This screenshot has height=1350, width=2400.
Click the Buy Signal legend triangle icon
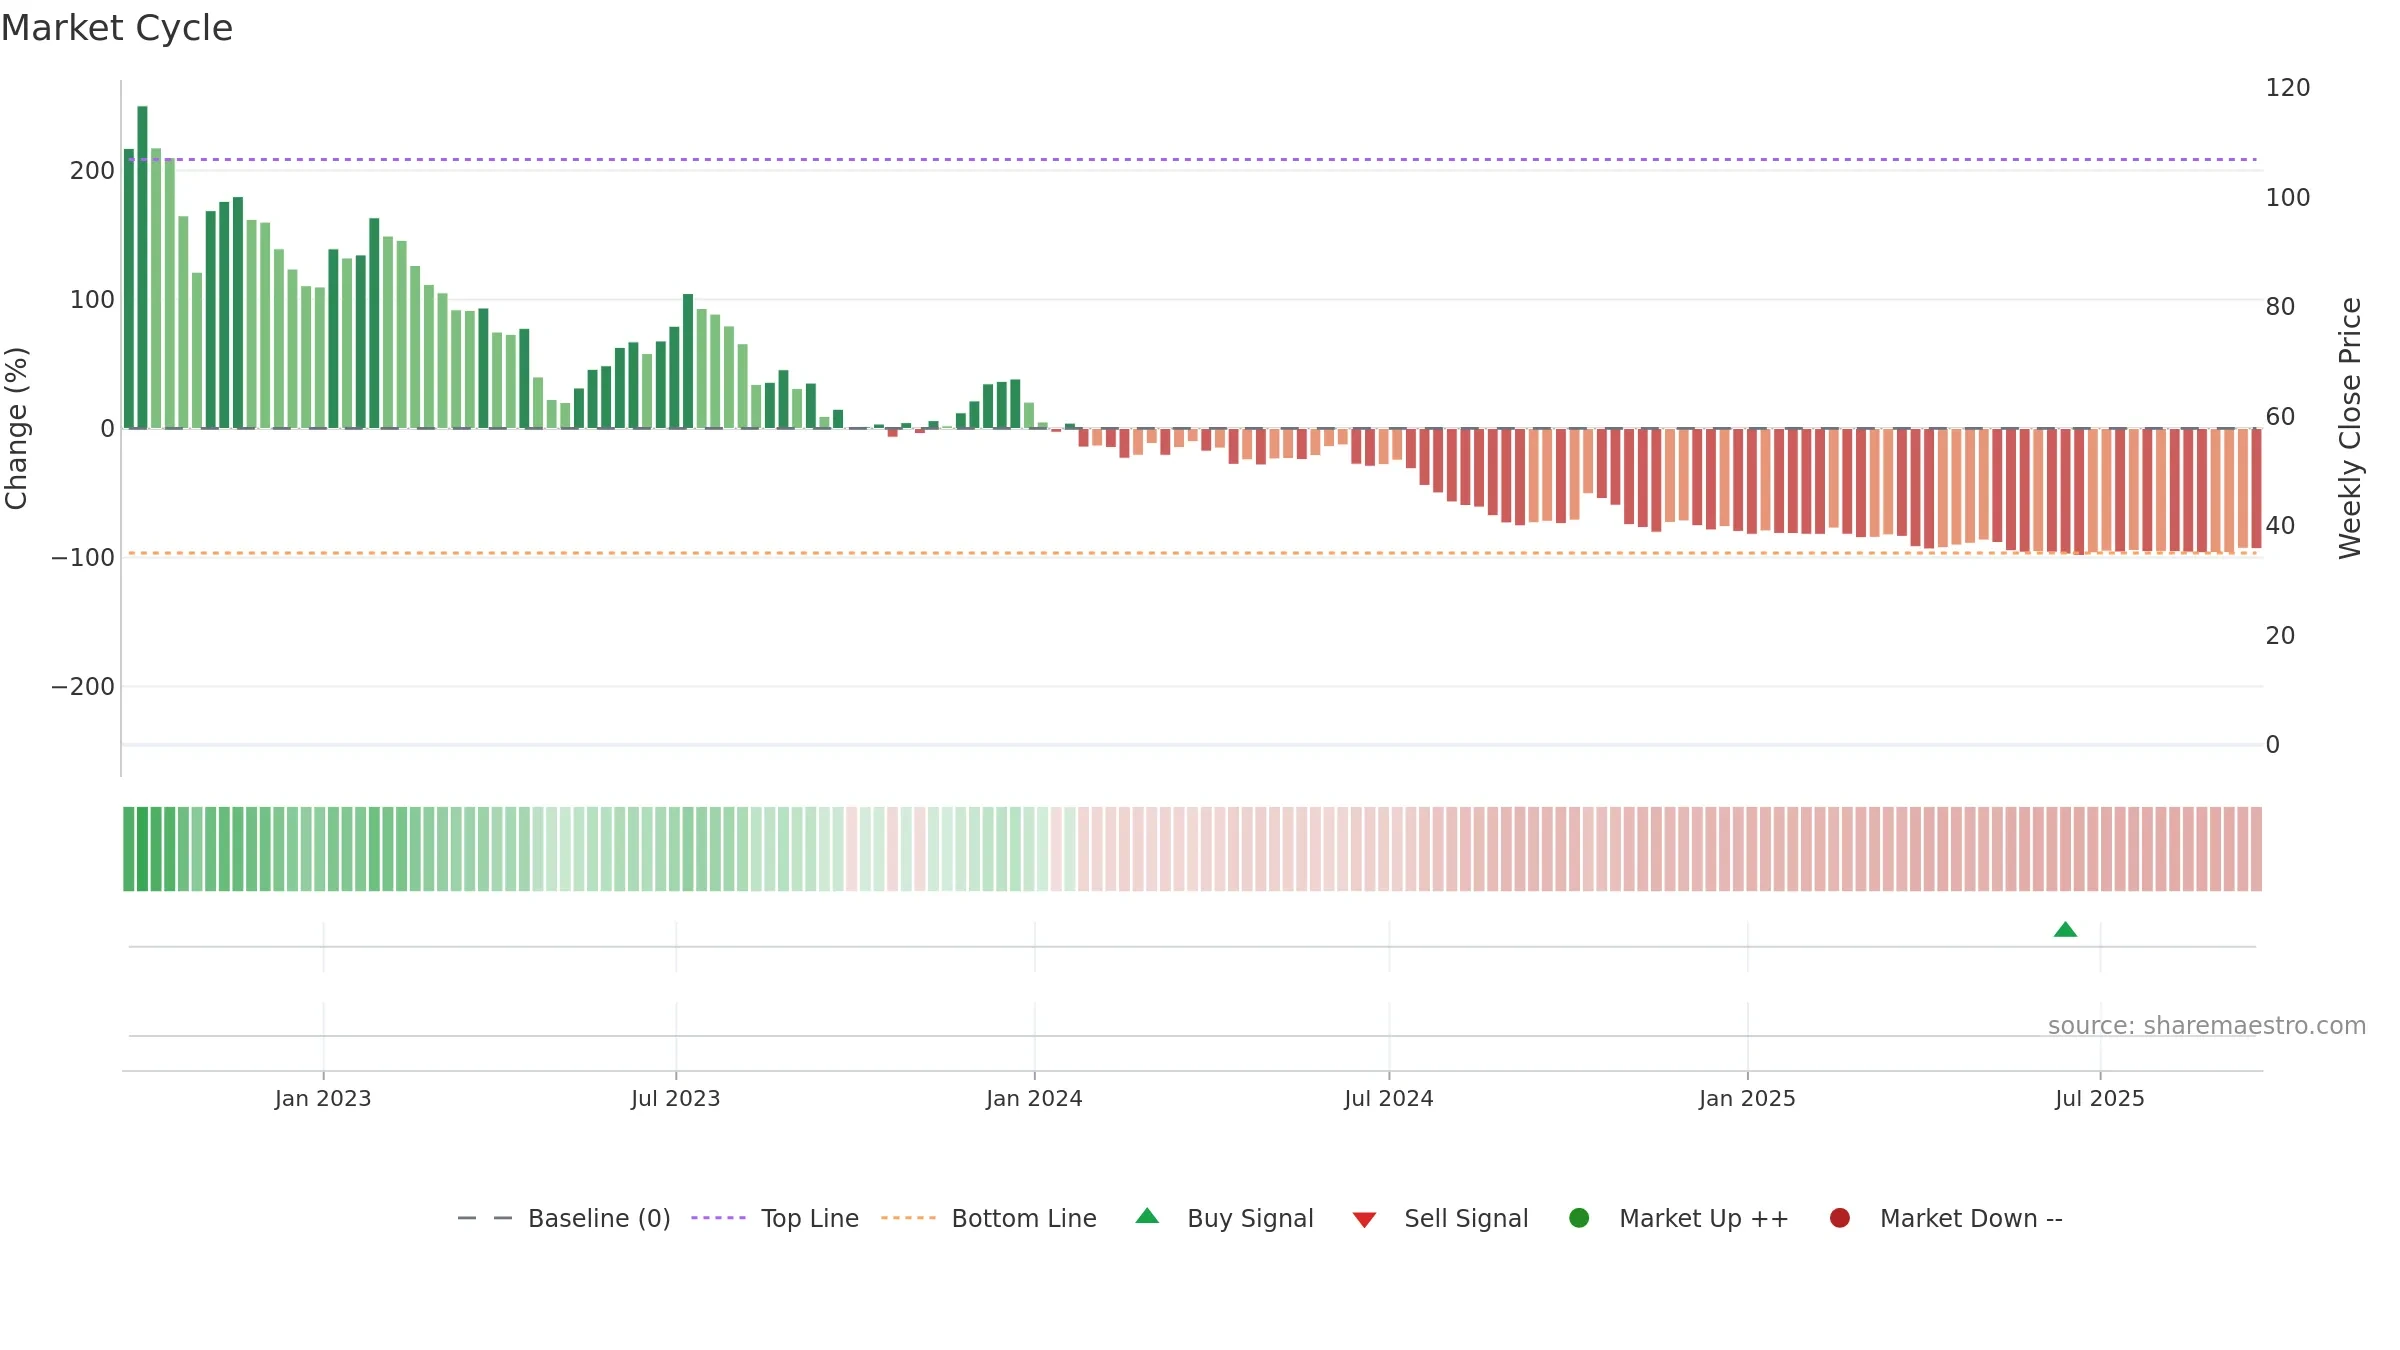coord(1147,1216)
